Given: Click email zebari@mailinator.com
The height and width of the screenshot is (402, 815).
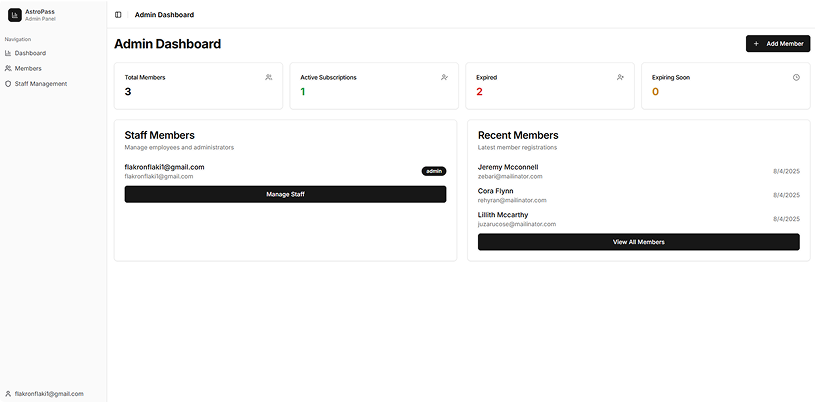Looking at the screenshot, I should 510,176.
